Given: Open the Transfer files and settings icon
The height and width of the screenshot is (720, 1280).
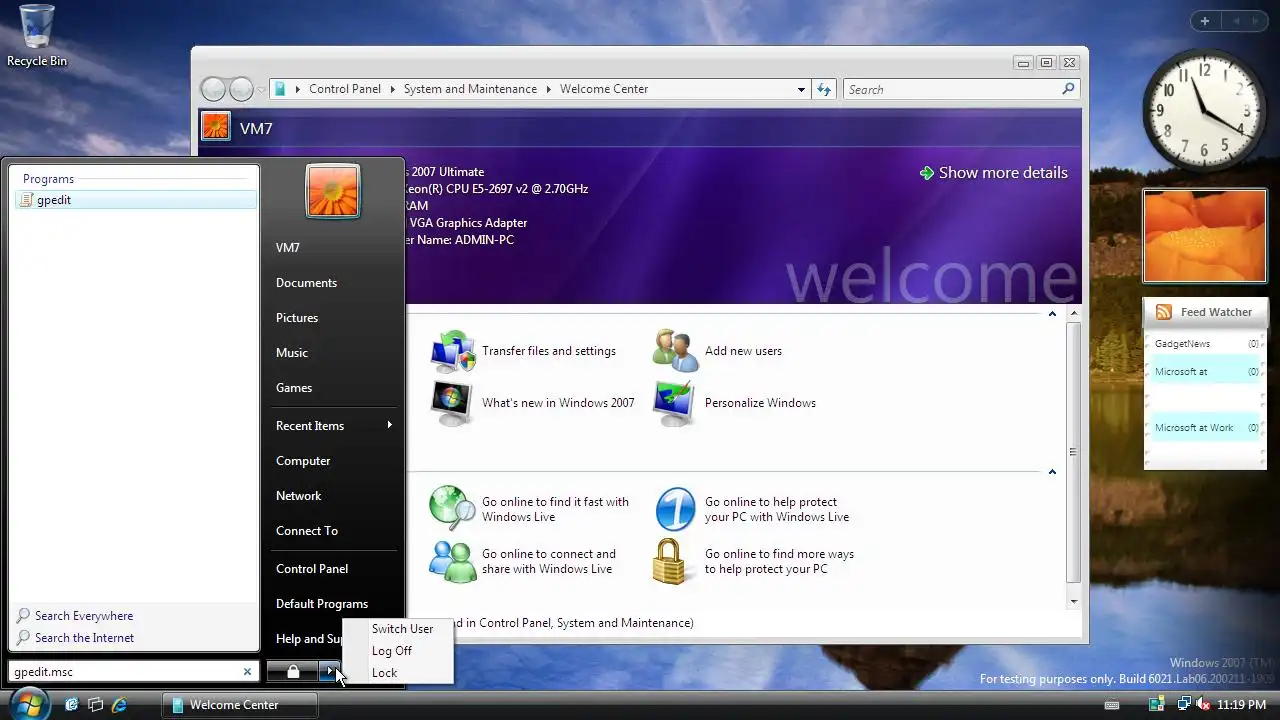Looking at the screenshot, I should (453, 351).
